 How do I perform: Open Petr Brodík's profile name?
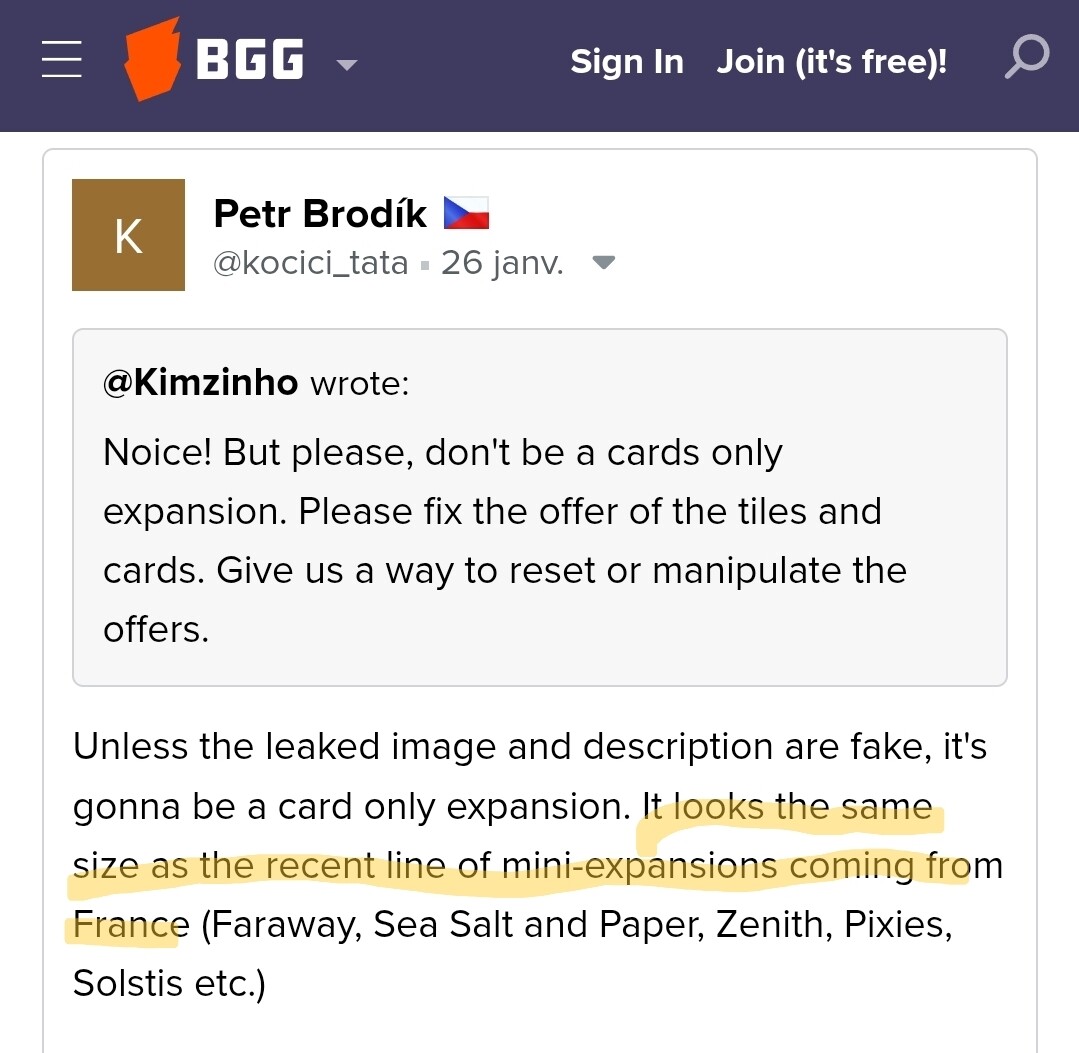320,213
